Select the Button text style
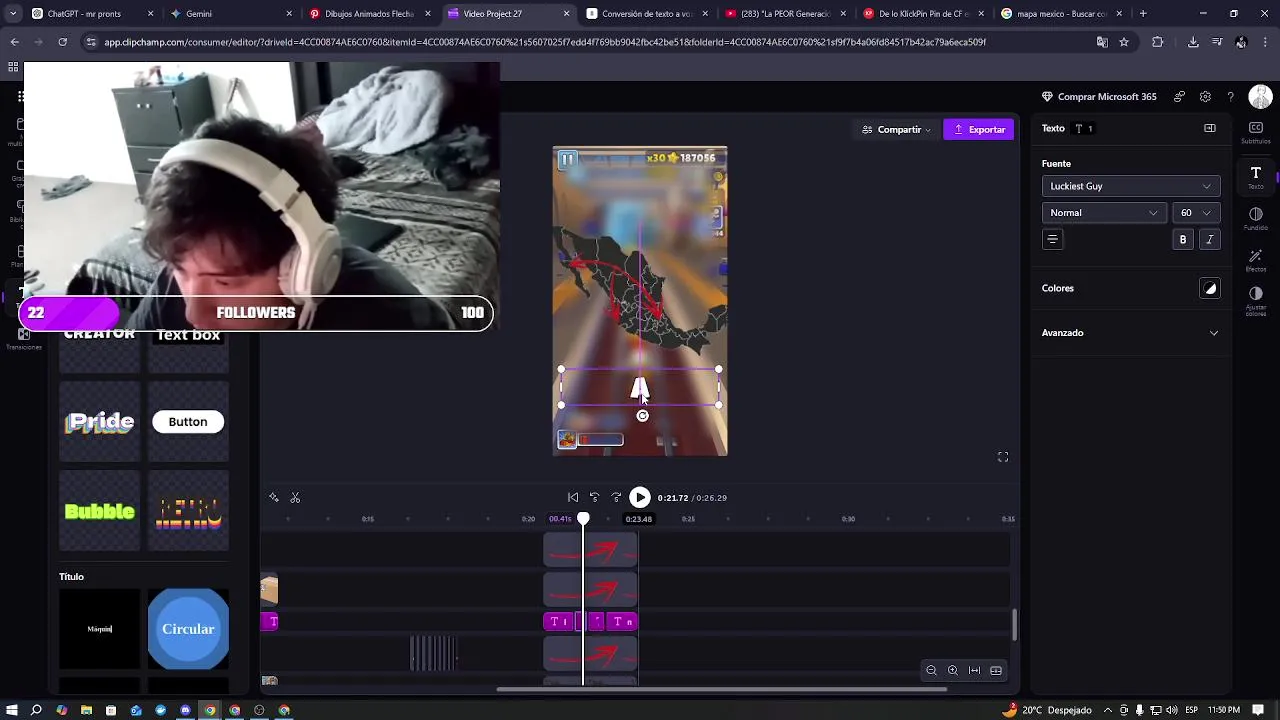1280x720 pixels. [188, 422]
